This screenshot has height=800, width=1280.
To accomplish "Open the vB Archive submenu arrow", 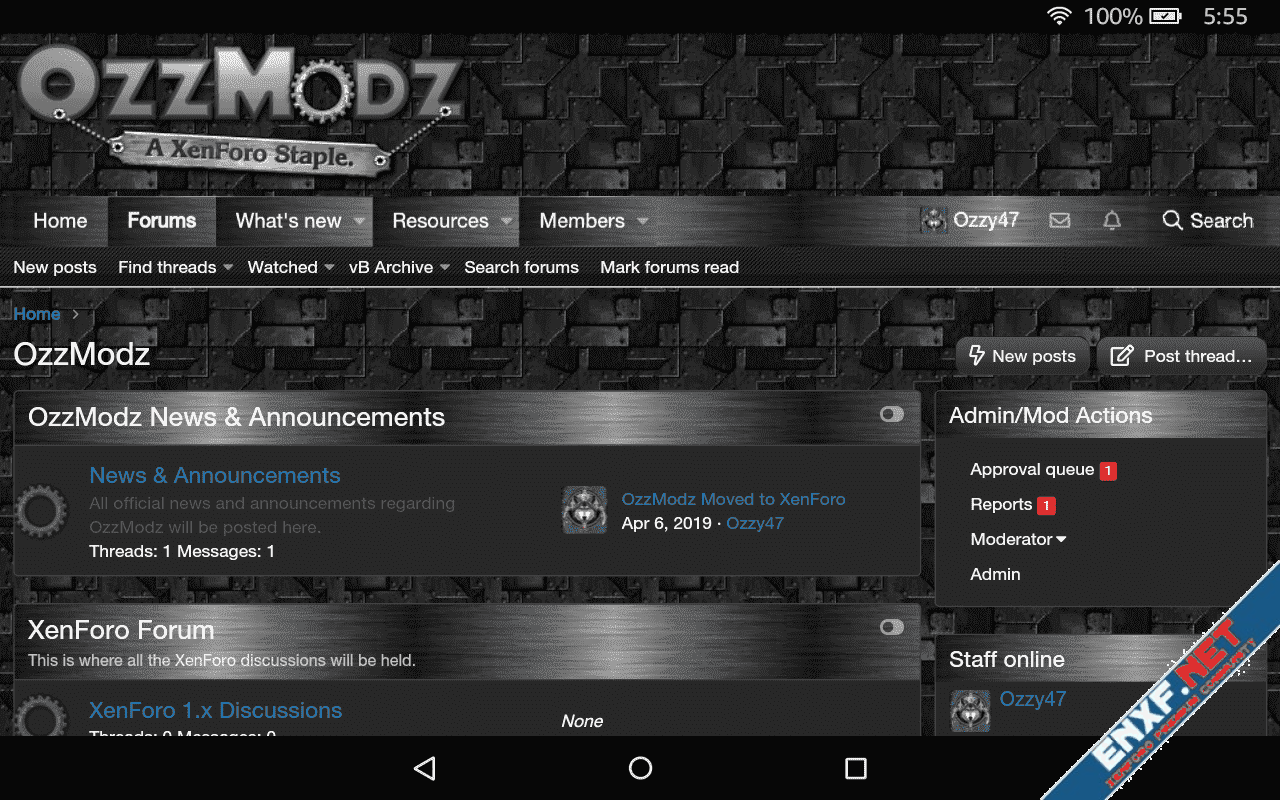I will (445, 267).
